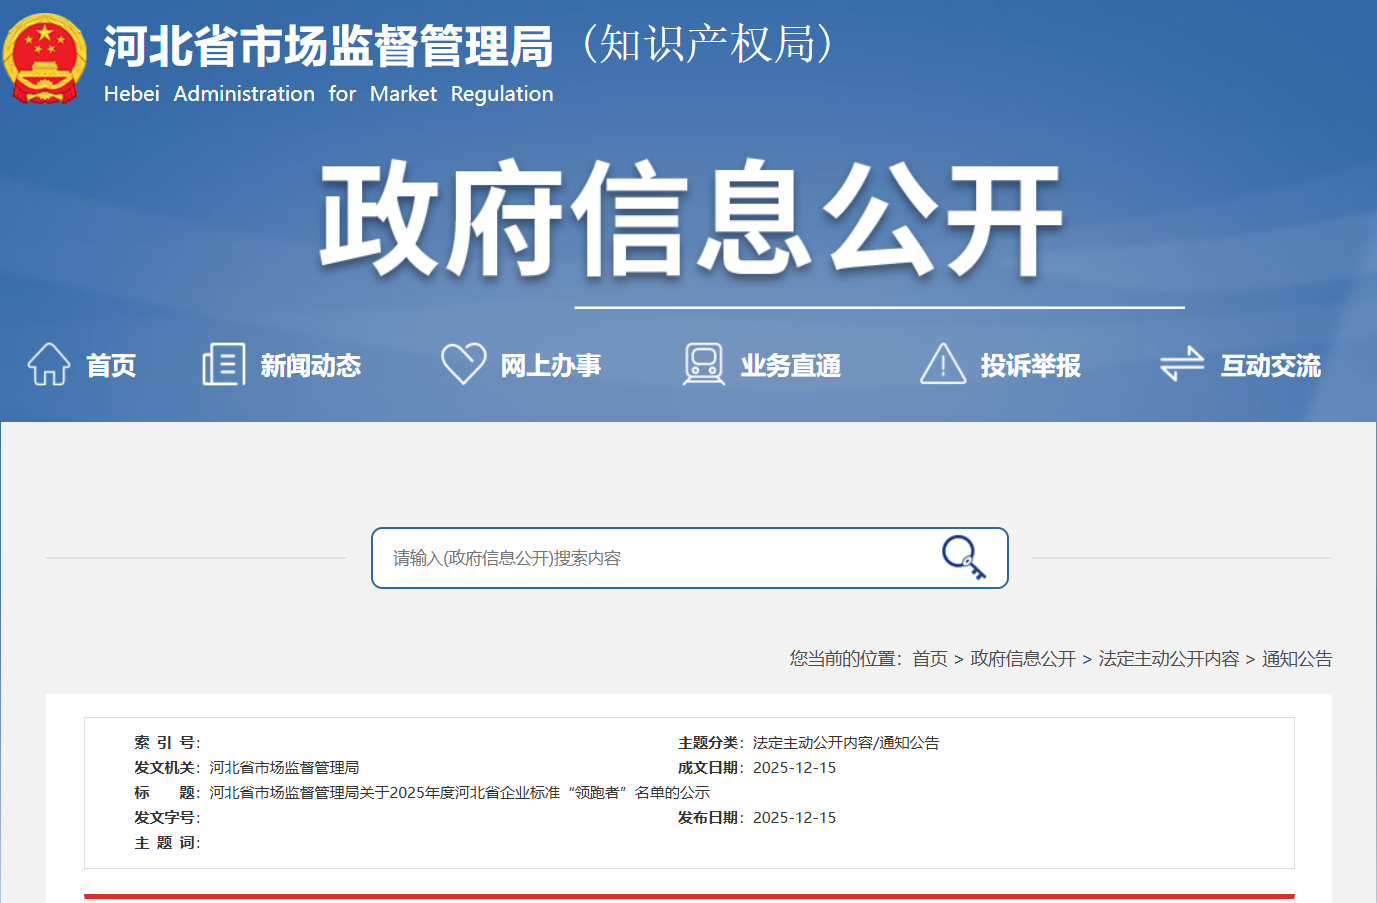Open the 新闻动态 navigation menu item

(311, 366)
